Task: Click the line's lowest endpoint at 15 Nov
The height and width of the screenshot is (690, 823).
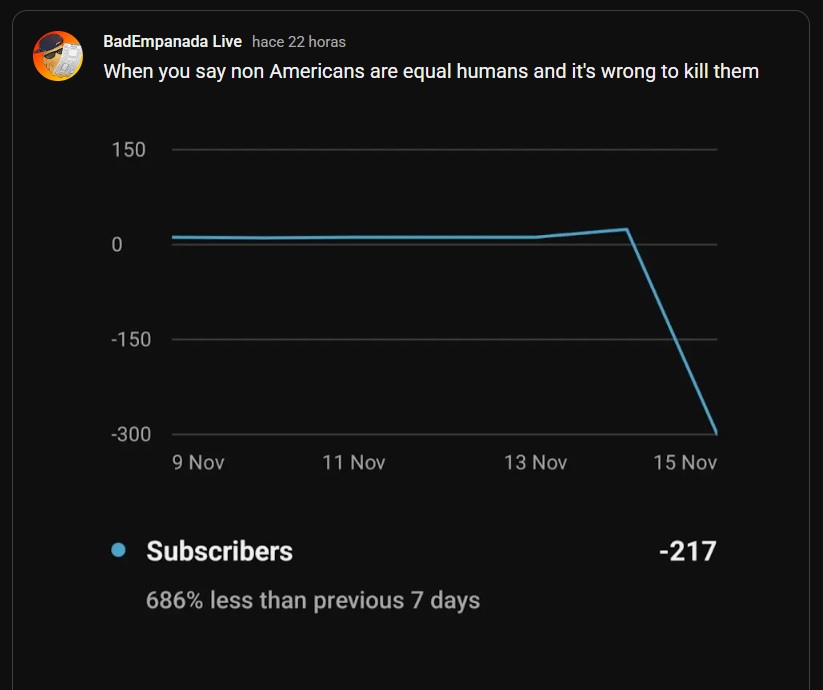Action: pyautogui.click(x=716, y=432)
